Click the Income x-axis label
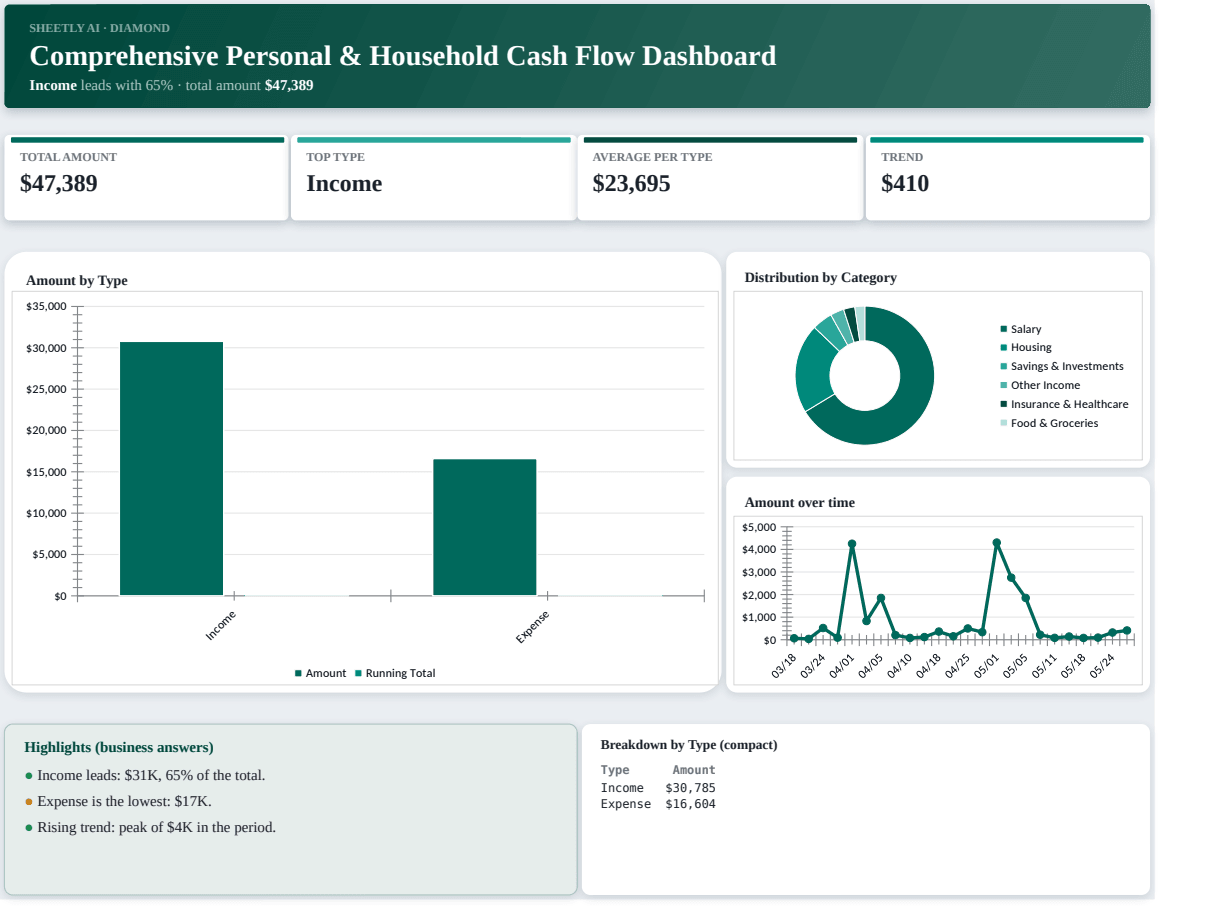 point(221,625)
